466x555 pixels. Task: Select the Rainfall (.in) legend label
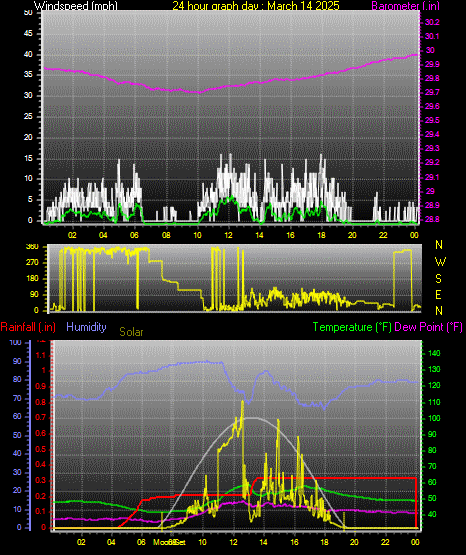point(28,327)
